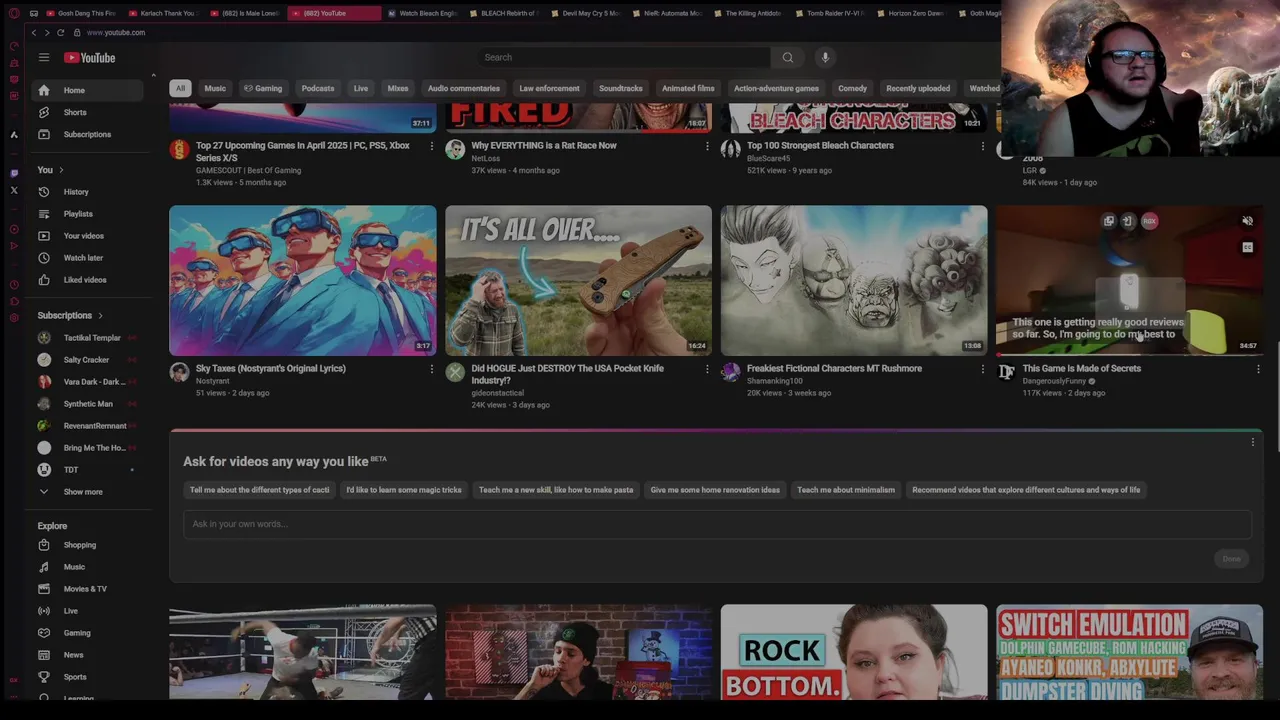
Task: Switch to Watch Bleach browser tab
Action: [x=422, y=13]
